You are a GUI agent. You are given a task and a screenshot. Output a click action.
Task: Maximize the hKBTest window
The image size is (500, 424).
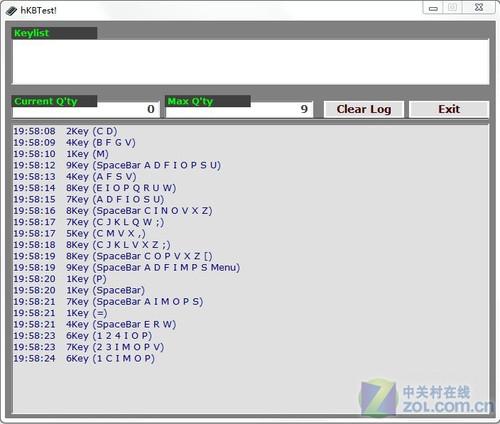click(452, 8)
